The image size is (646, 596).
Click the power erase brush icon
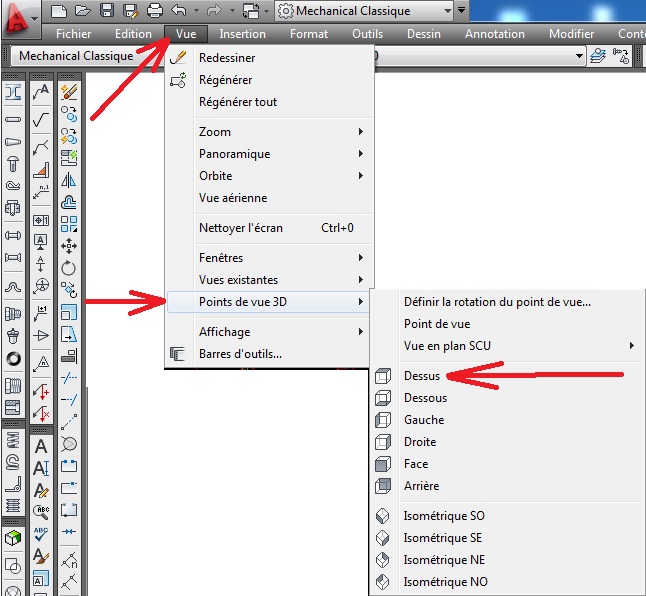point(69,91)
